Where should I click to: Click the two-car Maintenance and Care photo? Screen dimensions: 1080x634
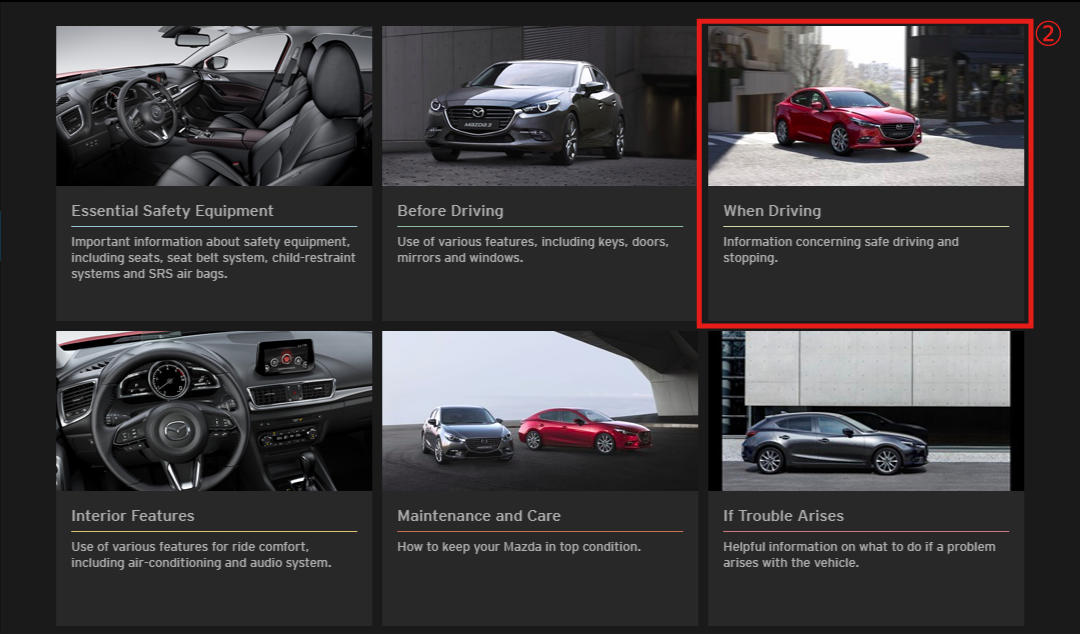pyautogui.click(x=540, y=411)
